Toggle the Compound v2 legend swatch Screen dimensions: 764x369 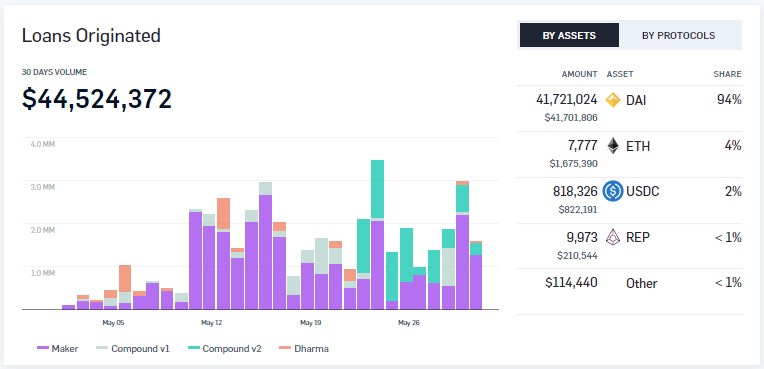point(193,348)
